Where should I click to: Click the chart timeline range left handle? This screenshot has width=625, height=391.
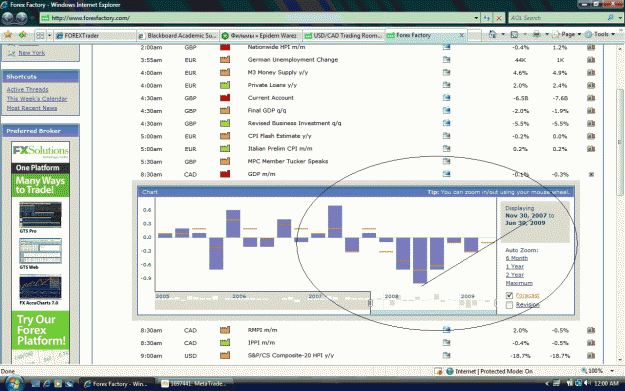point(370,303)
